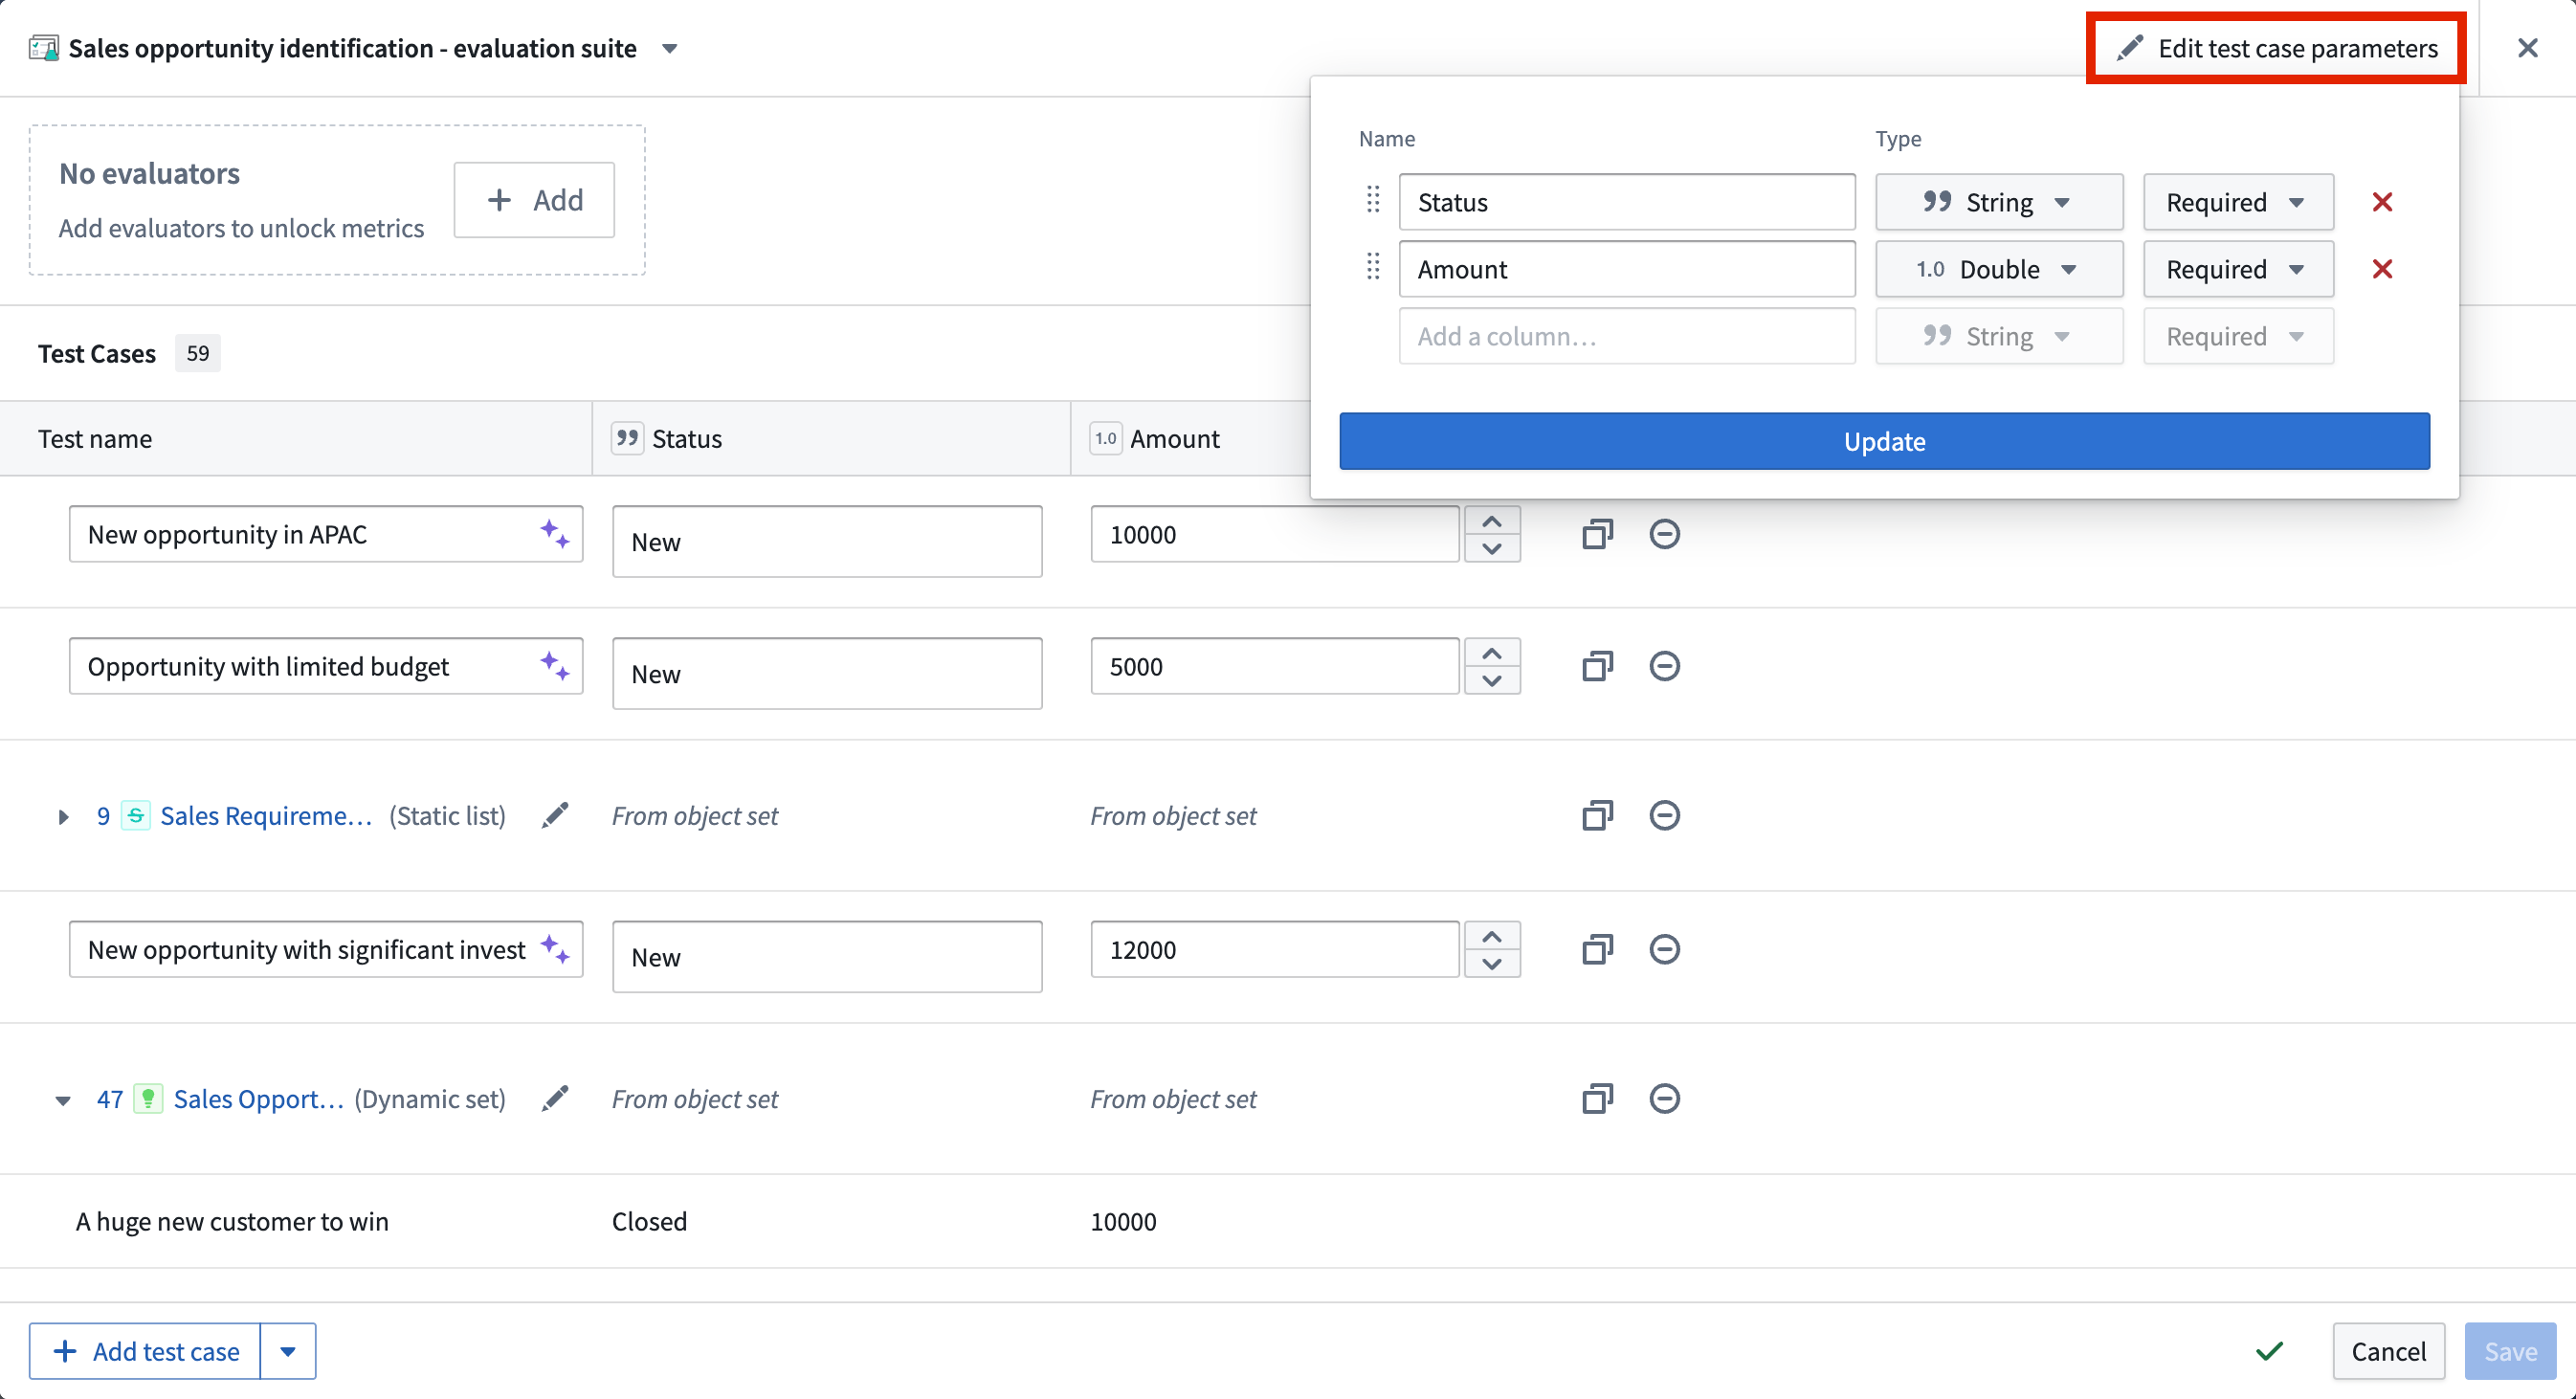Collapse the 47 Sales Opportunity dynamic set
Image resolution: width=2576 pixels, height=1399 pixels.
[x=63, y=1100]
